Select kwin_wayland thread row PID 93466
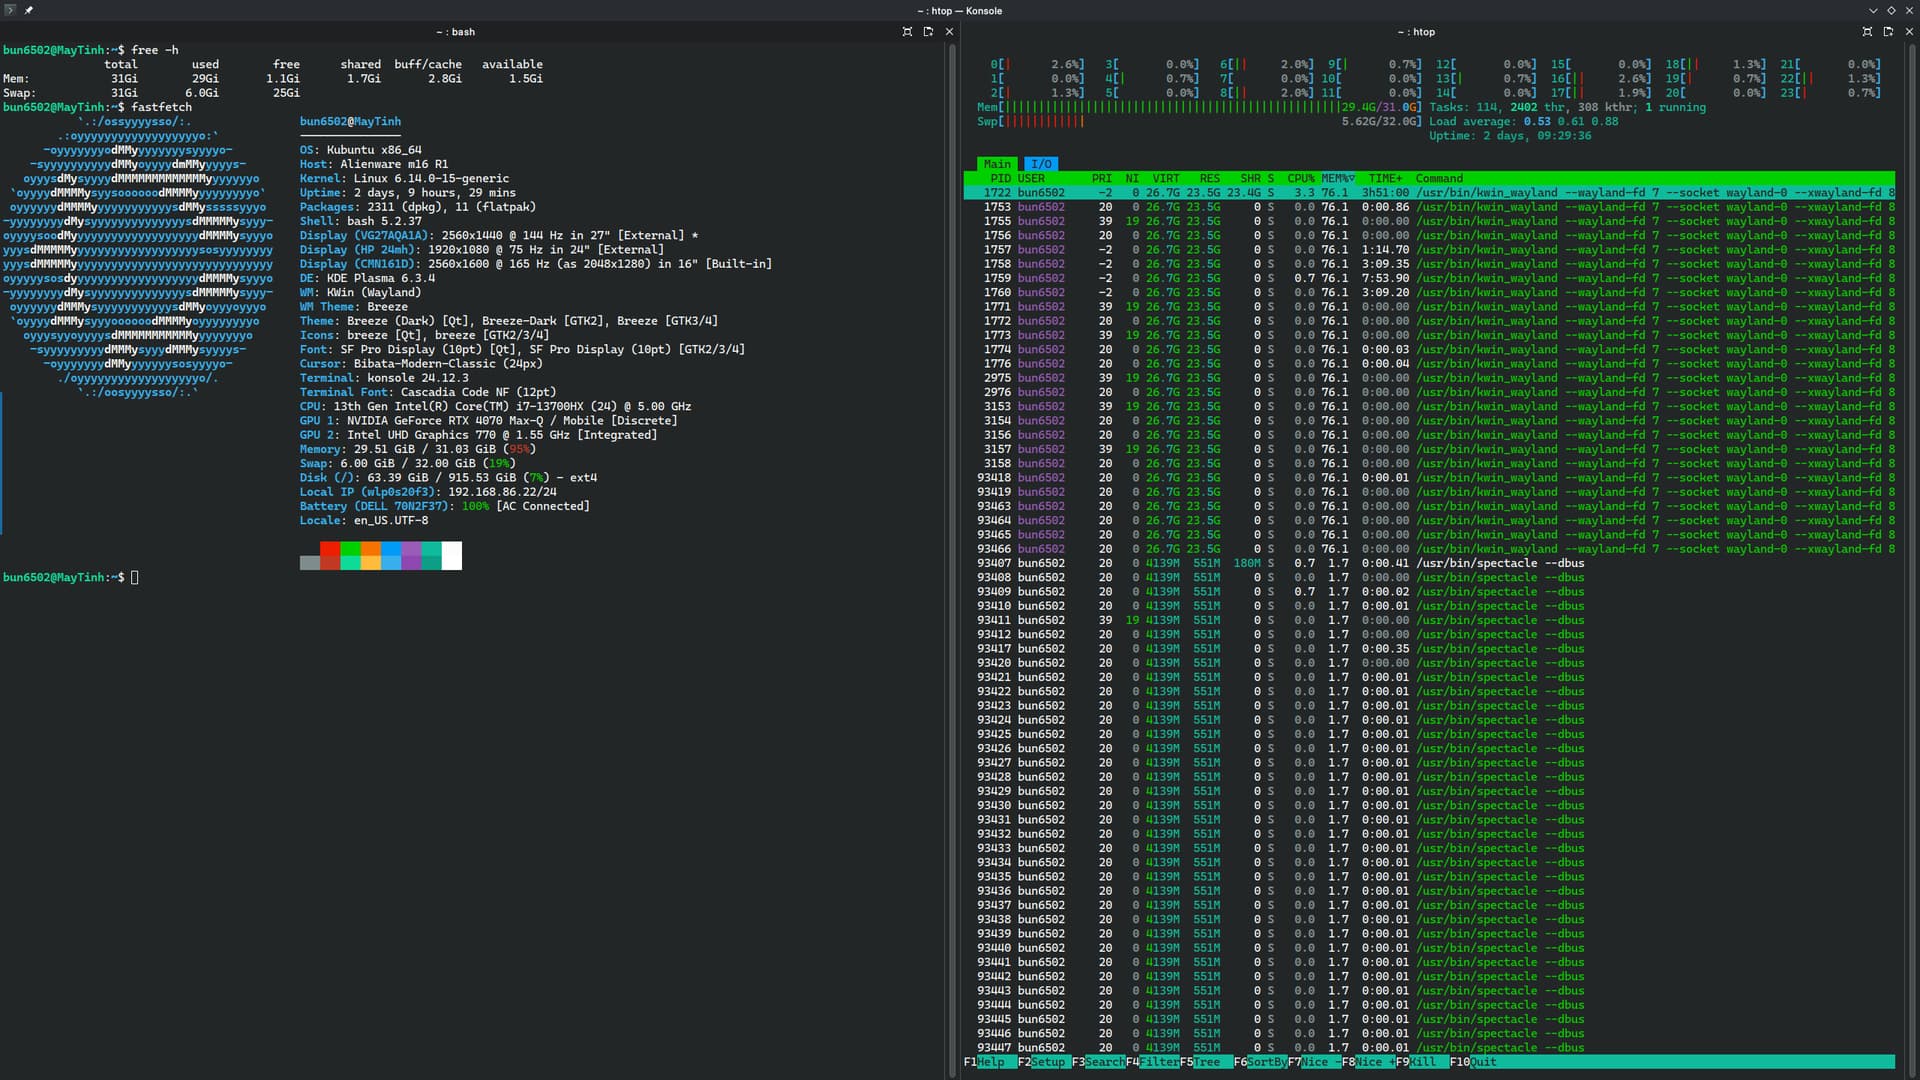The width and height of the screenshot is (1920, 1080). coord(1429,549)
